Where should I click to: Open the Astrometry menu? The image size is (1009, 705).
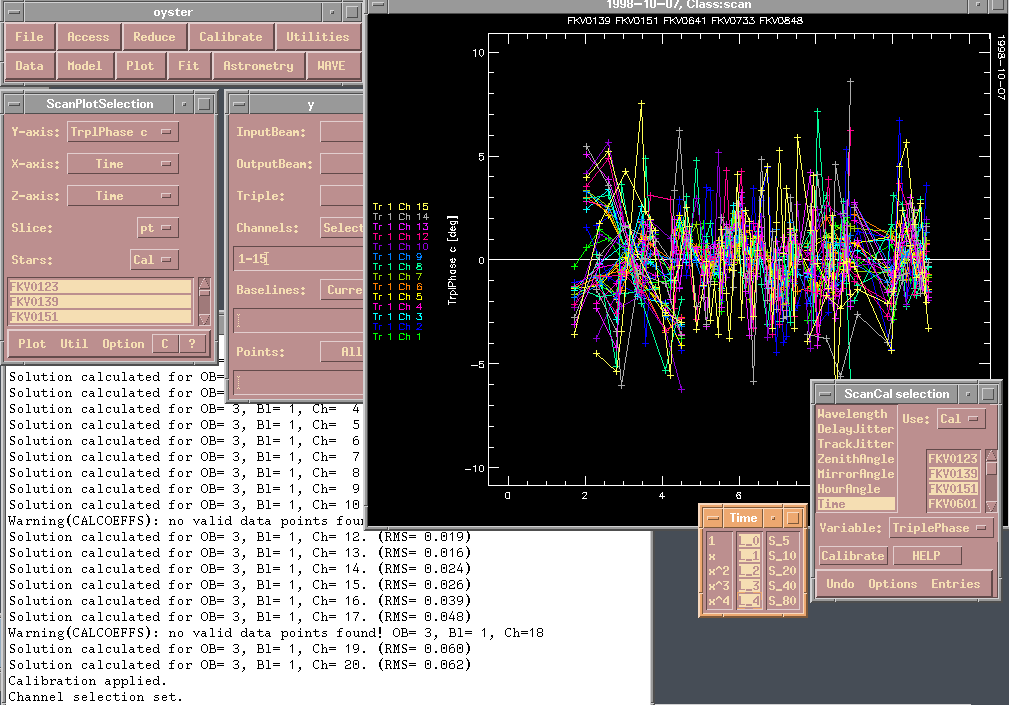pyautogui.click(x=258, y=66)
